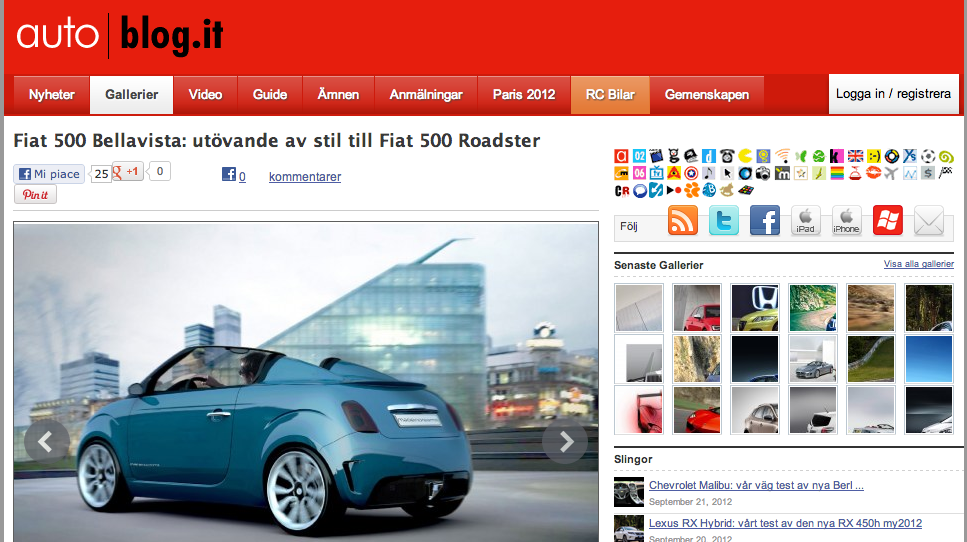Open the Lexus RX Hybrid article link
Viewport: 967px width, 542px height.
pyautogui.click(x=785, y=524)
